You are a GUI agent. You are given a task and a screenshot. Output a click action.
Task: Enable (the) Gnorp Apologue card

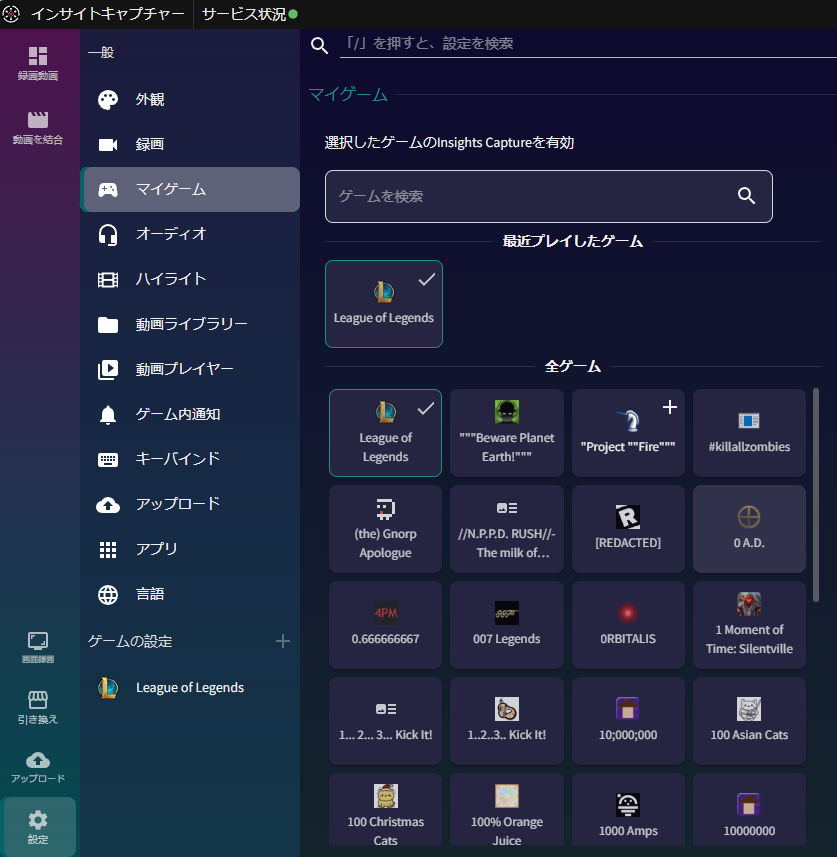click(385, 529)
